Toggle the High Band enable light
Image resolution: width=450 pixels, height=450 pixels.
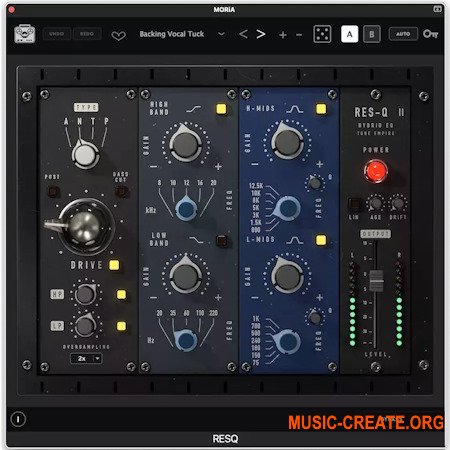tap(221, 109)
